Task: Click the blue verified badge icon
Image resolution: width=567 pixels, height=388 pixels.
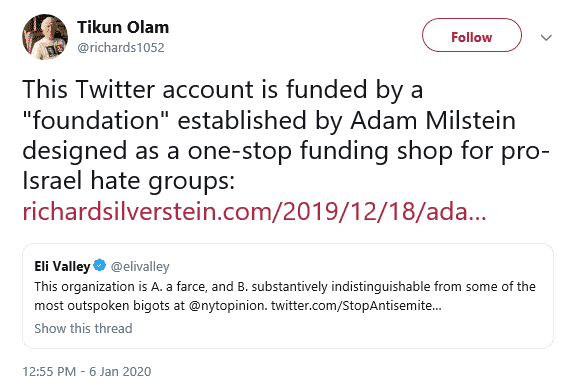Action: (x=99, y=265)
